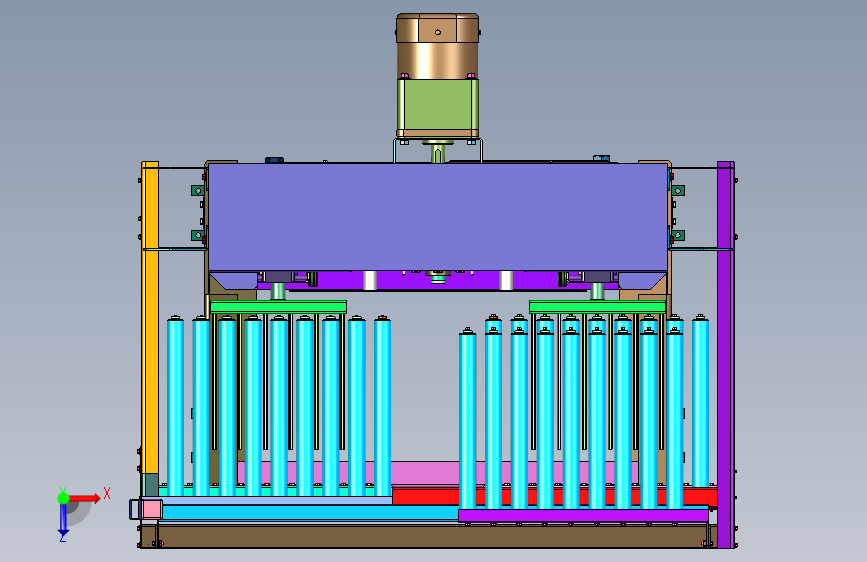Click the blue Z axis arrow of triad
This screenshot has width=867, height=562.
click(63, 519)
